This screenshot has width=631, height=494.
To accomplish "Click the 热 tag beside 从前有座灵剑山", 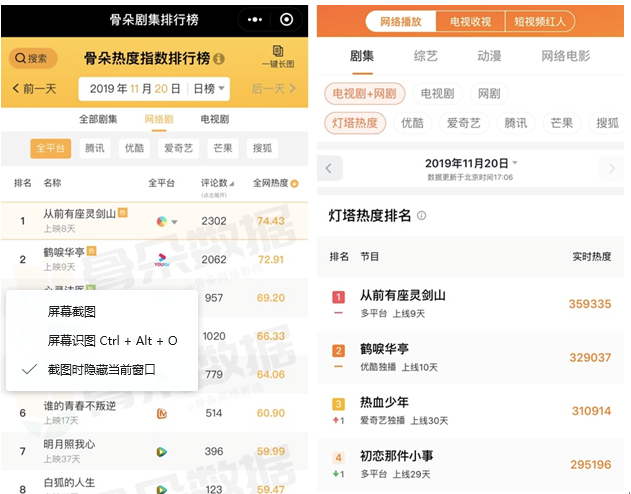I will [123, 212].
